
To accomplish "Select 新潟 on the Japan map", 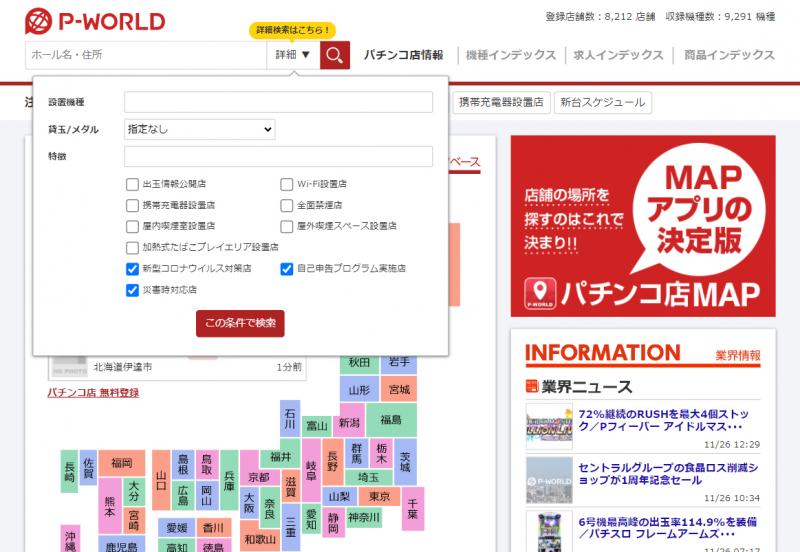I will 348,423.
